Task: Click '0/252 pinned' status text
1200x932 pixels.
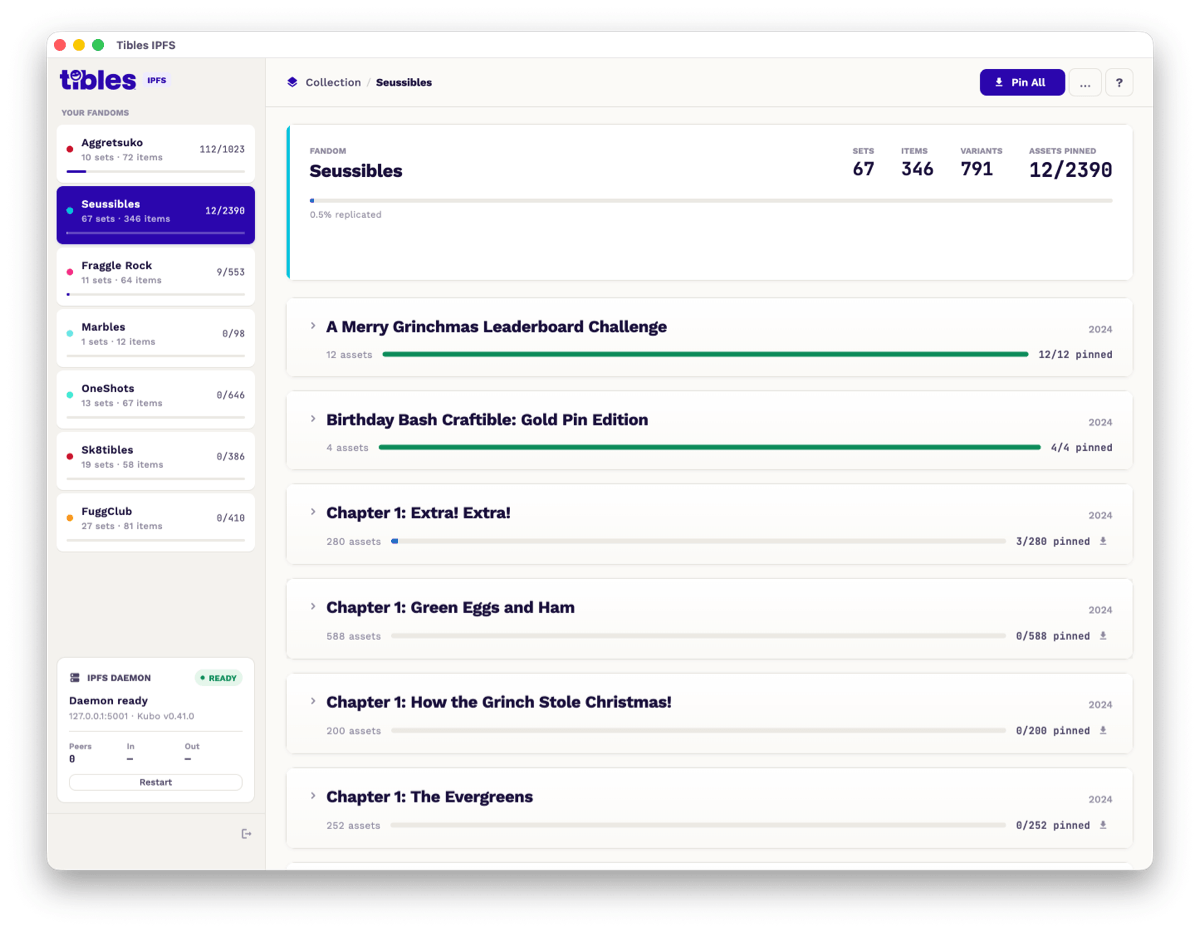Action: click(x=1053, y=825)
